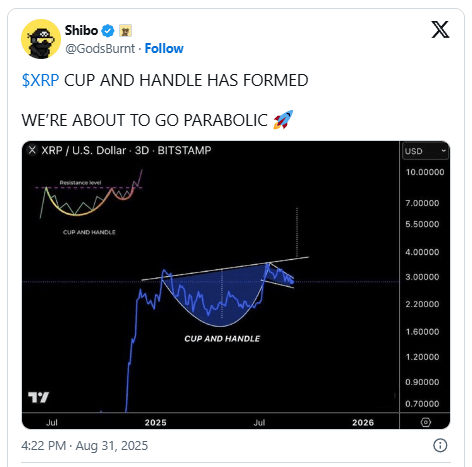
Task: Close the XRP symbol label with X
Action: tap(32, 150)
